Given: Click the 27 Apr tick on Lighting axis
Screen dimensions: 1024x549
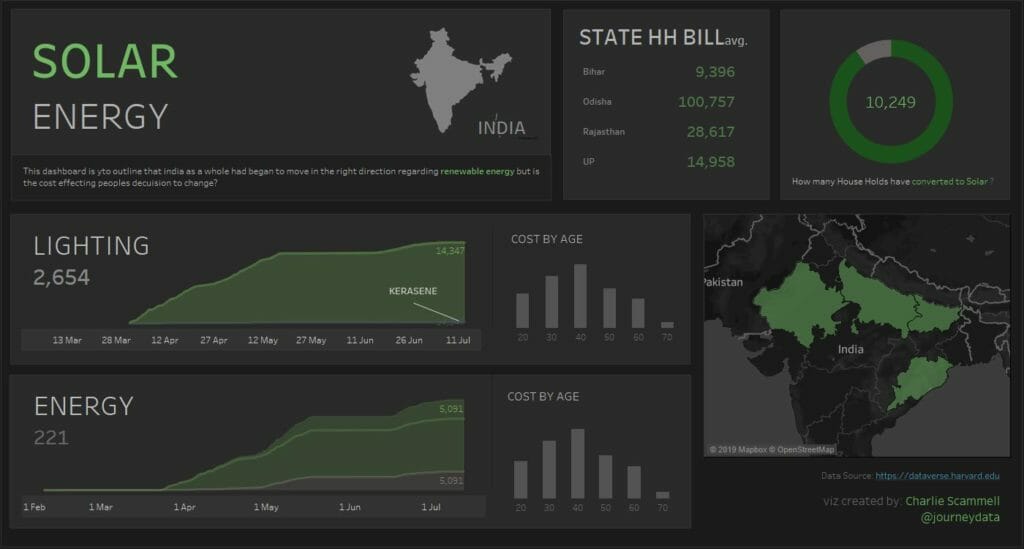Looking at the screenshot, I should pyautogui.click(x=214, y=340).
